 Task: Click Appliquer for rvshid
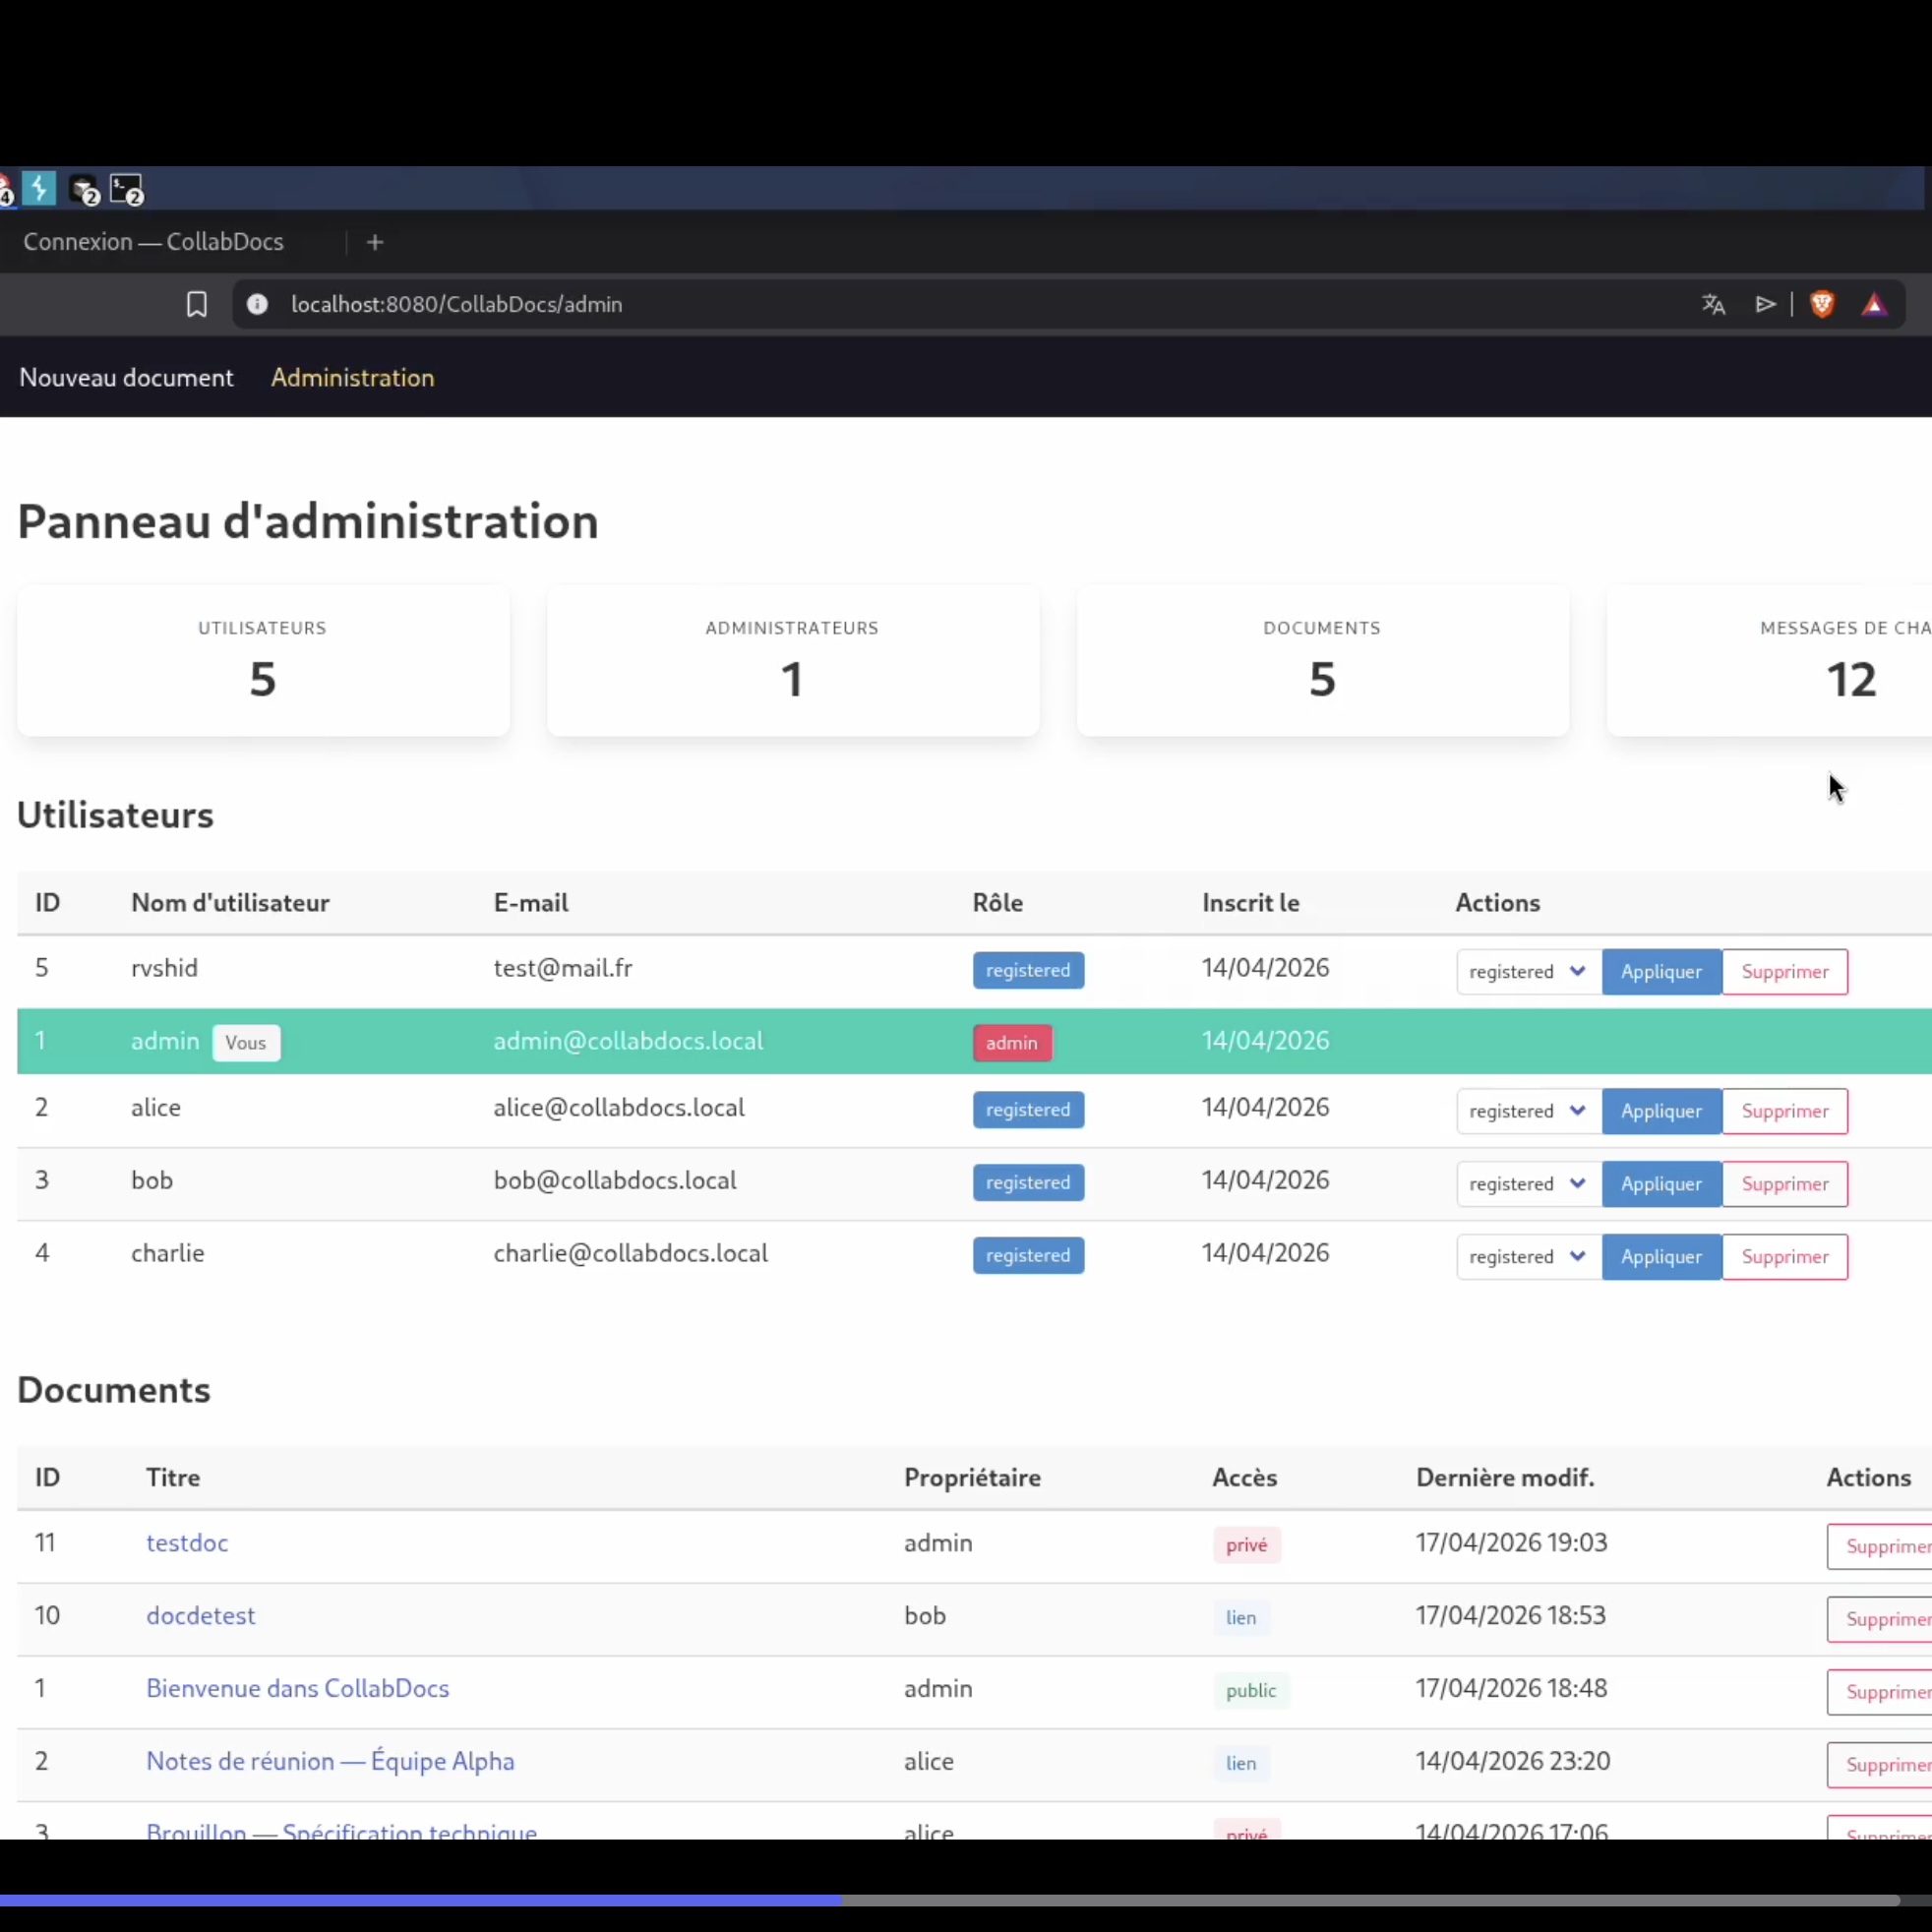pyautogui.click(x=1661, y=972)
